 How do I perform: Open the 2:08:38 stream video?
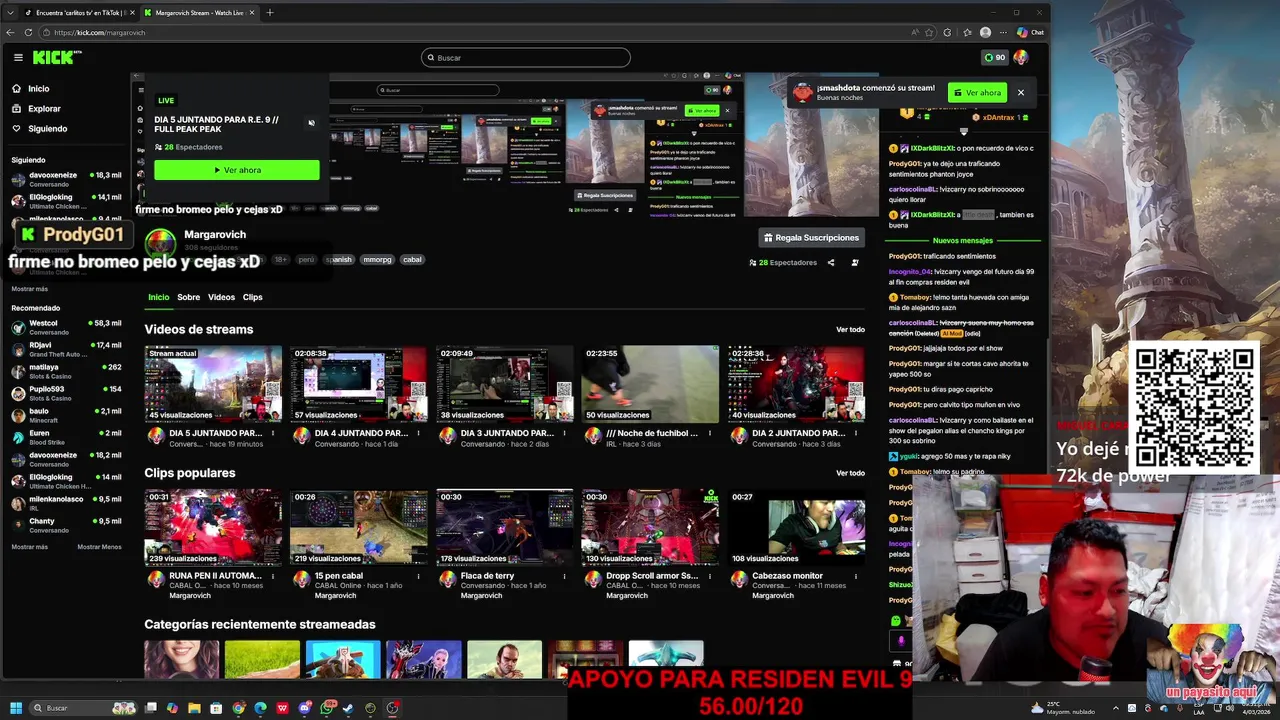tap(359, 384)
